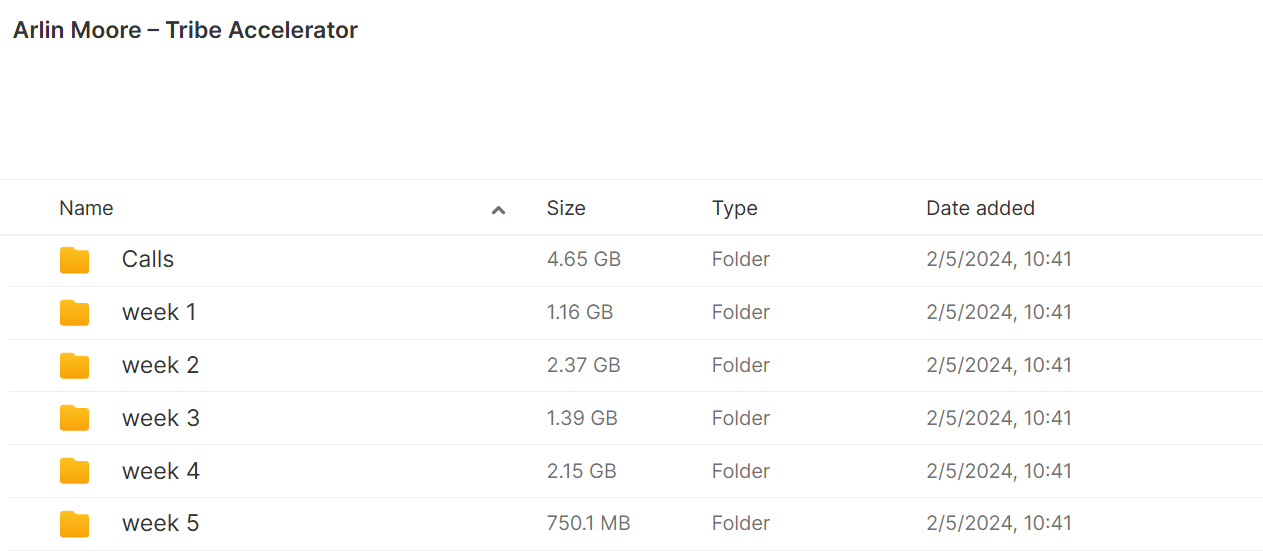Open the week 4 folder name
1263x552 pixels.
[161, 471]
